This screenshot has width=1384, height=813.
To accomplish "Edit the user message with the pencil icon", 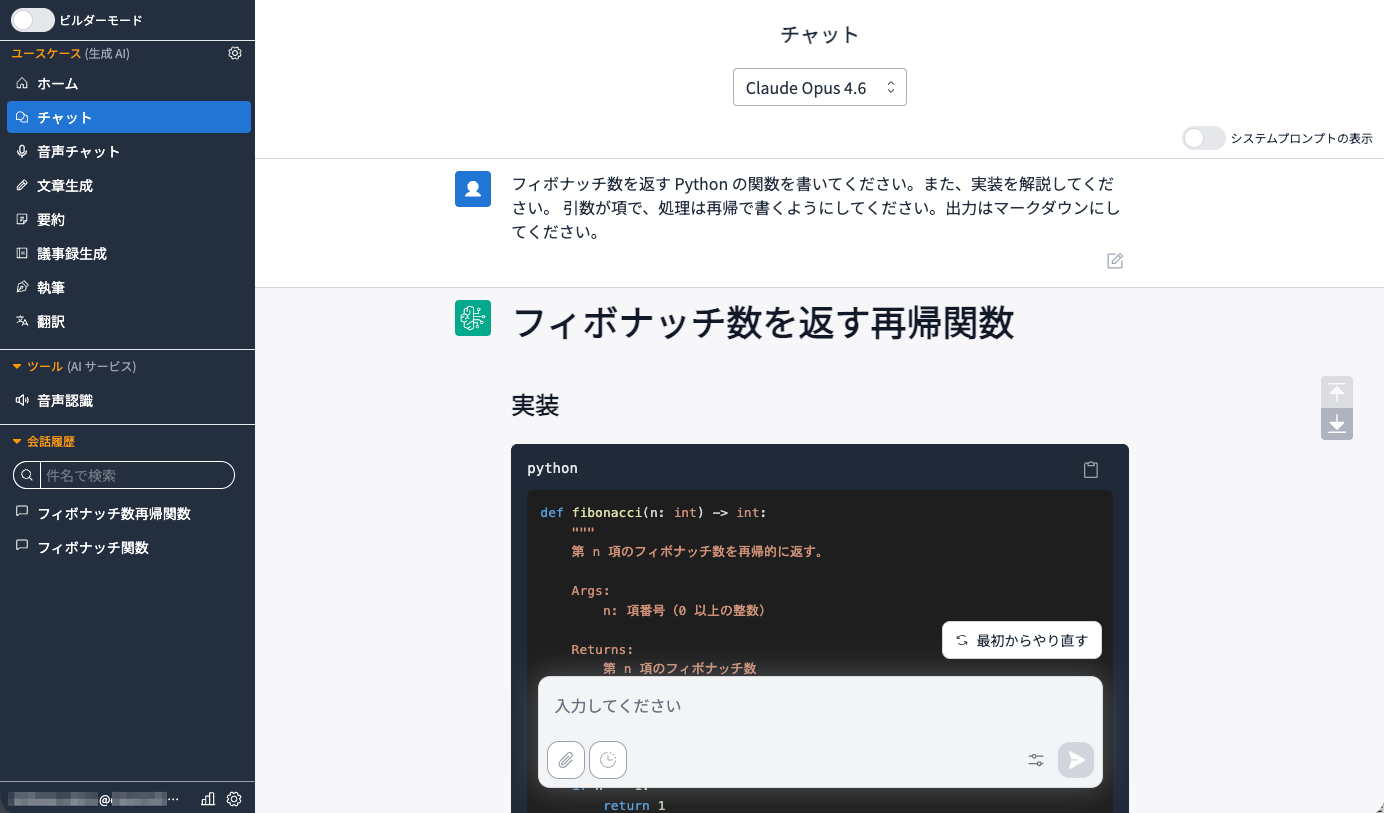I will point(1115,261).
